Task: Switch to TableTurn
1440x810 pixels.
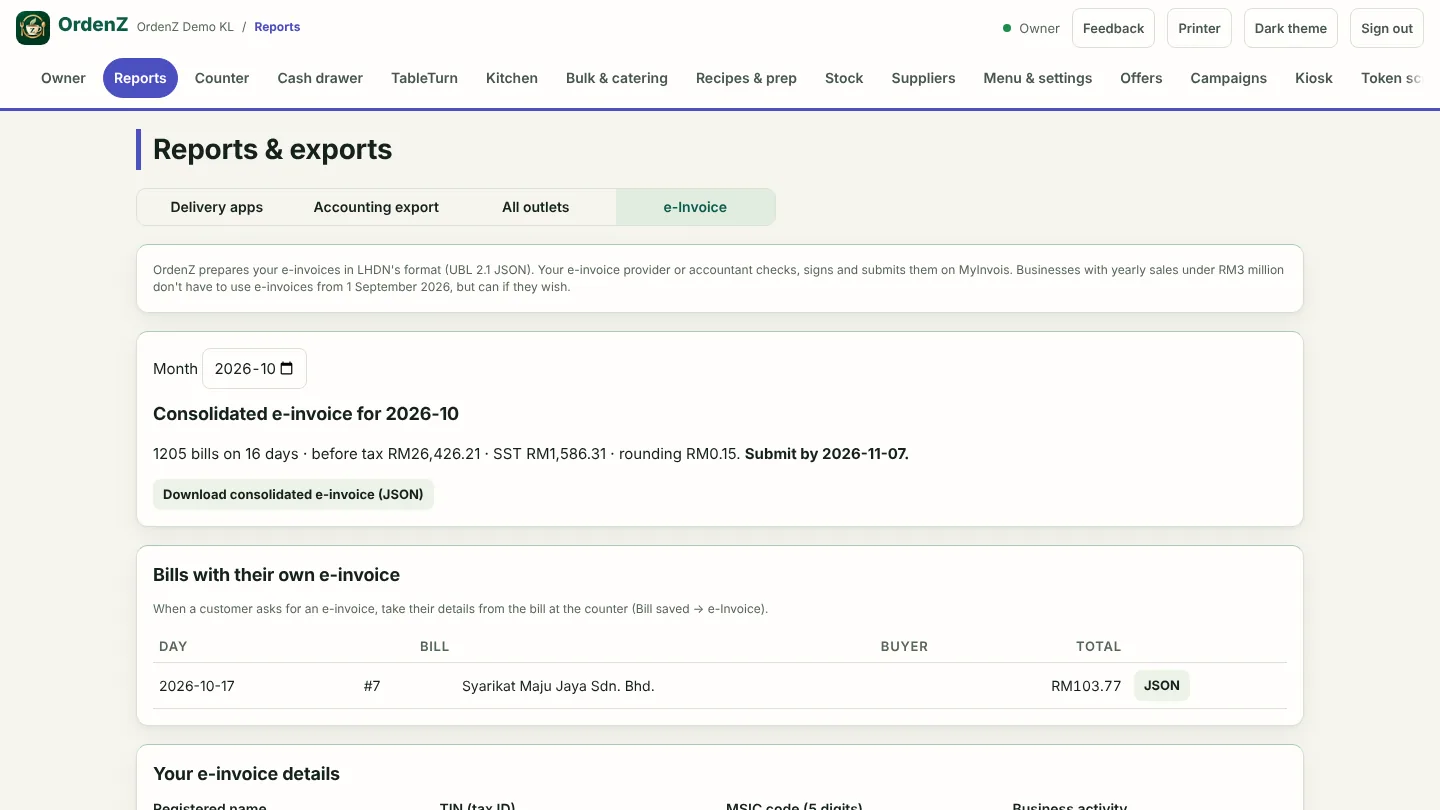Action: click(424, 78)
